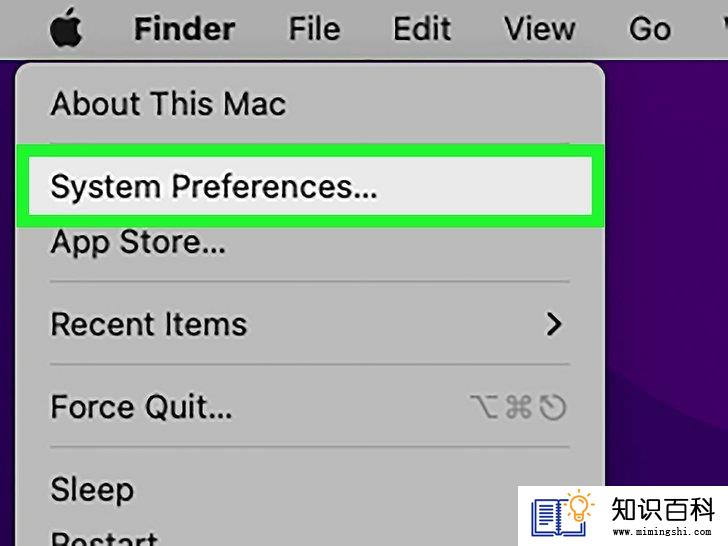Open the Go menu

(x=650, y=29)
